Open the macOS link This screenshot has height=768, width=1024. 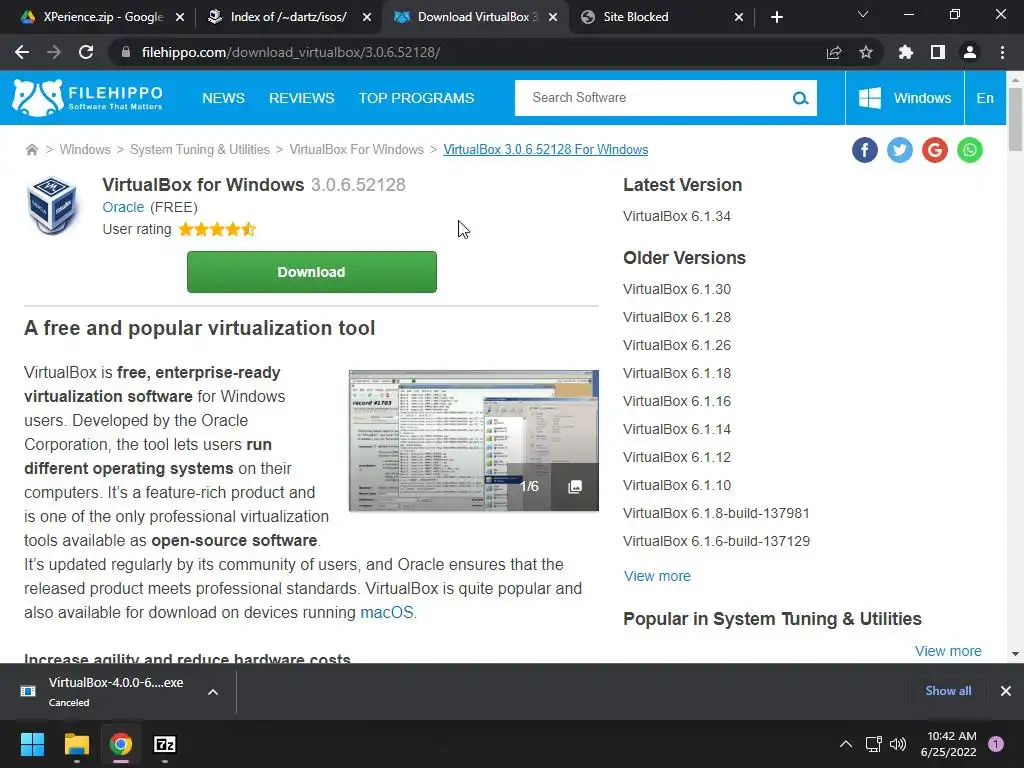tap(387, 613)
